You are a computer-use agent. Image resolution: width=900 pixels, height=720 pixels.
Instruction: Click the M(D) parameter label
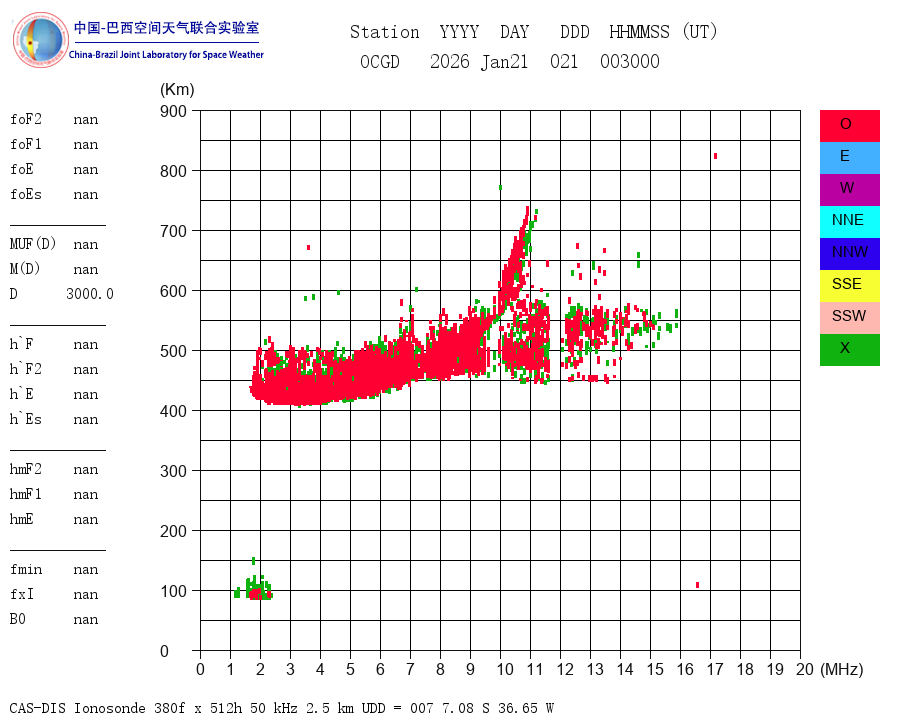(25, 269)
